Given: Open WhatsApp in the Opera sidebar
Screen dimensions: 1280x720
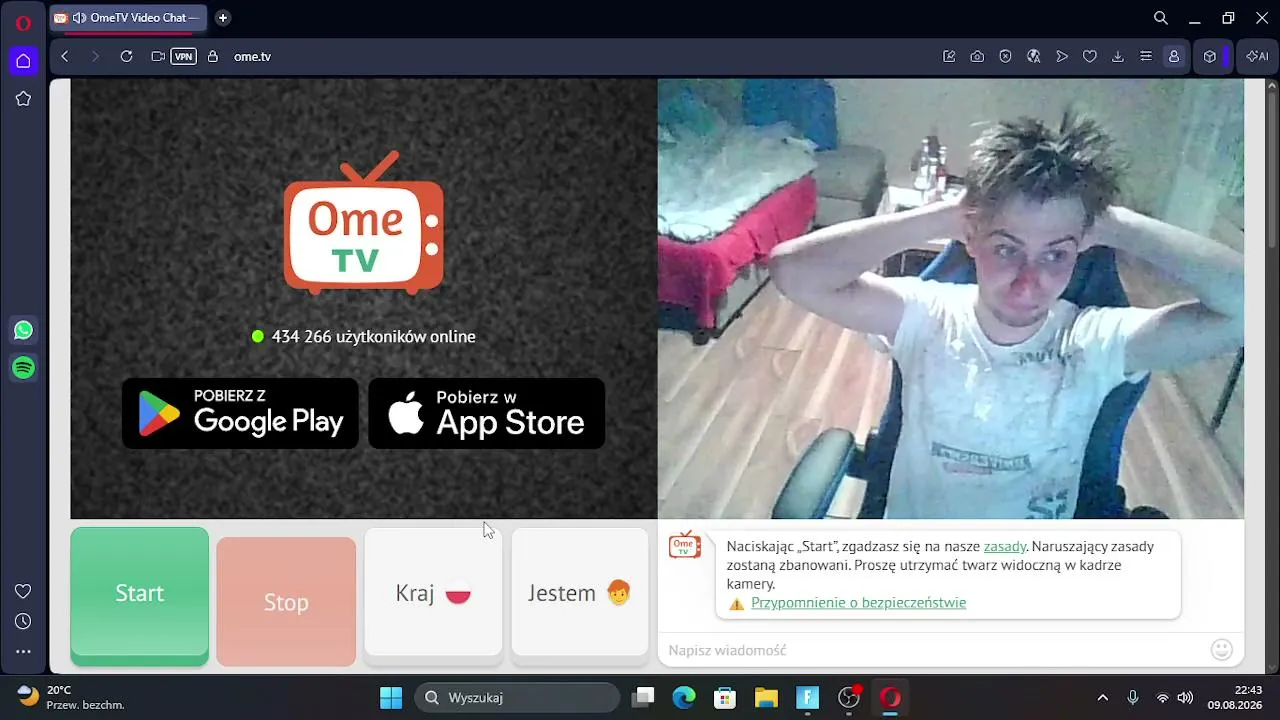Looking at the screenshot, I should (x=23, y=330).
